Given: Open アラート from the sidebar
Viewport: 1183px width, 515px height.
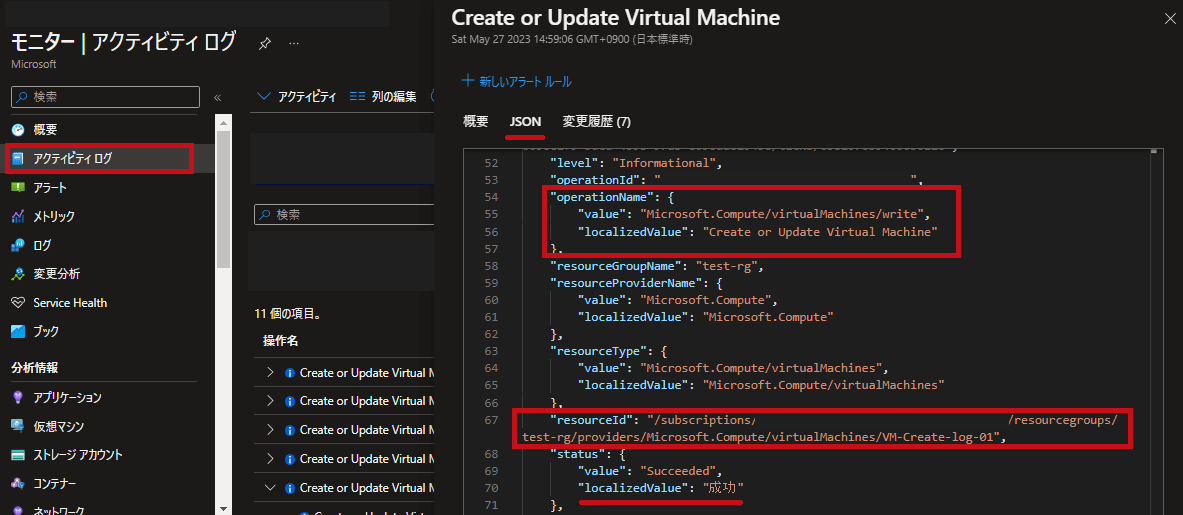Looking at the screenshot, I should click(x=50, y=187).
